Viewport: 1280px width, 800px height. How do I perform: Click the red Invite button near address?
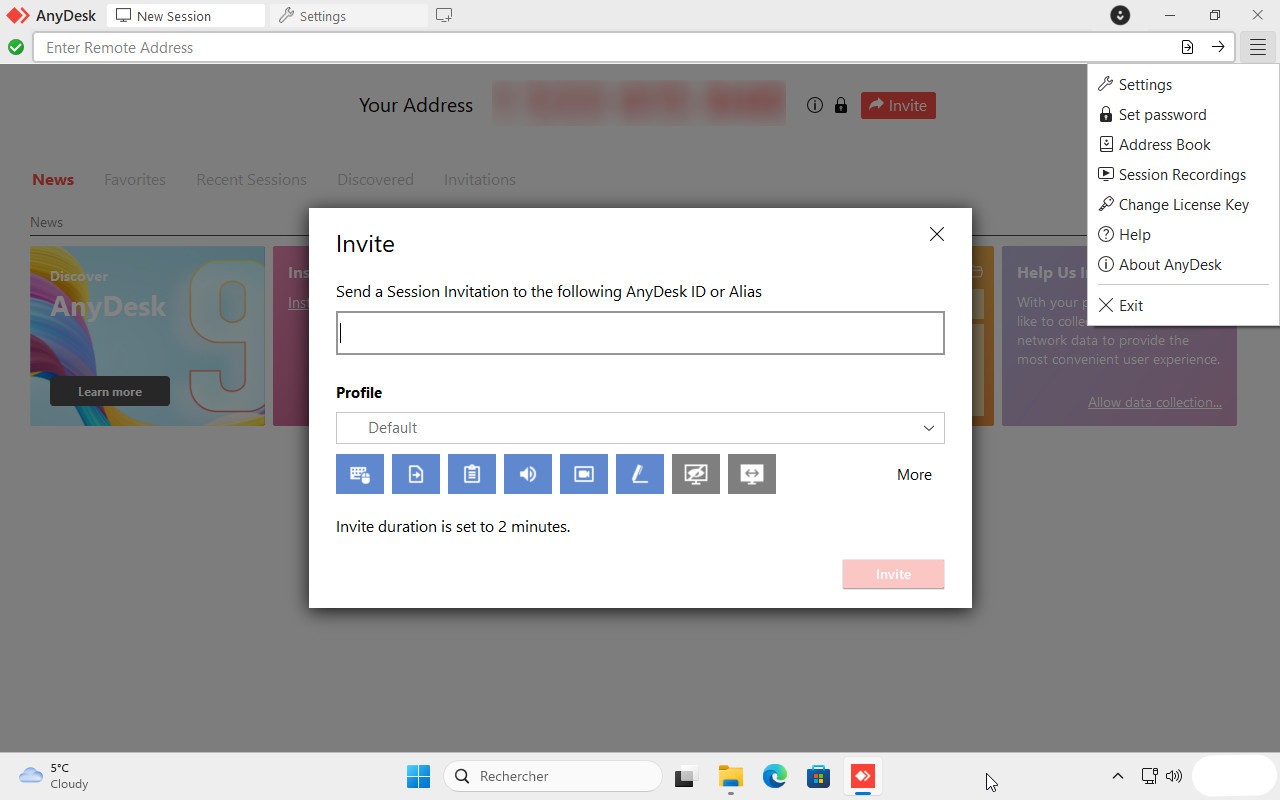point(898,105)
